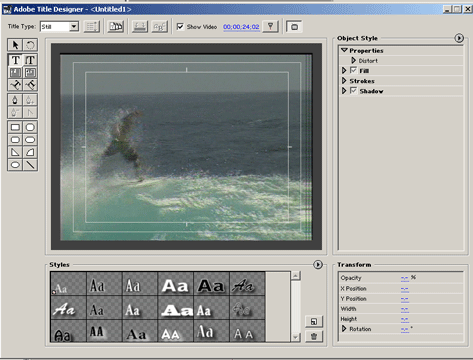Screen dimensions: 473x360
Task: Open the Object Style panel menu arrow
Action: pos(459,38)
